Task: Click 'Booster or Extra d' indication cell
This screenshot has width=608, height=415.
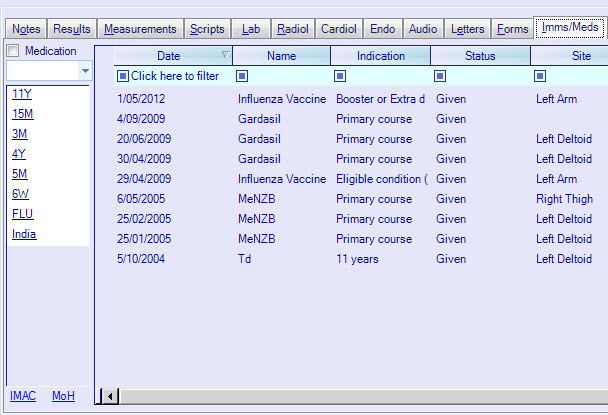Action: tap(380, 99)
